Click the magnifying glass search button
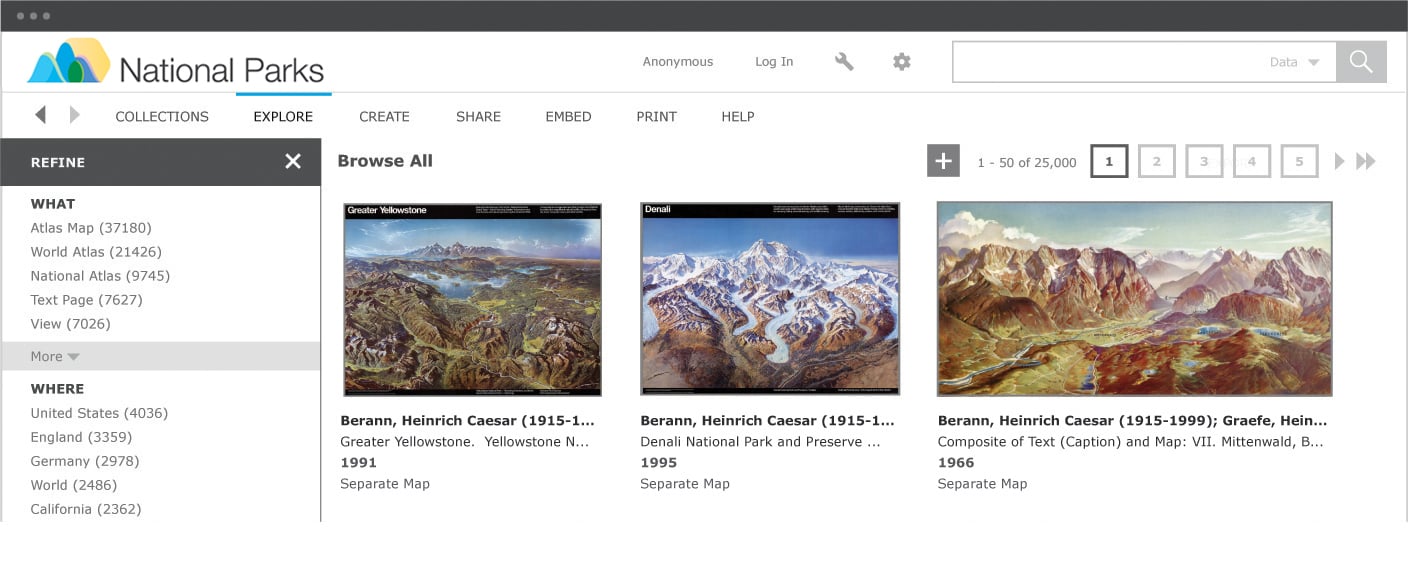 pos(1361,62)
